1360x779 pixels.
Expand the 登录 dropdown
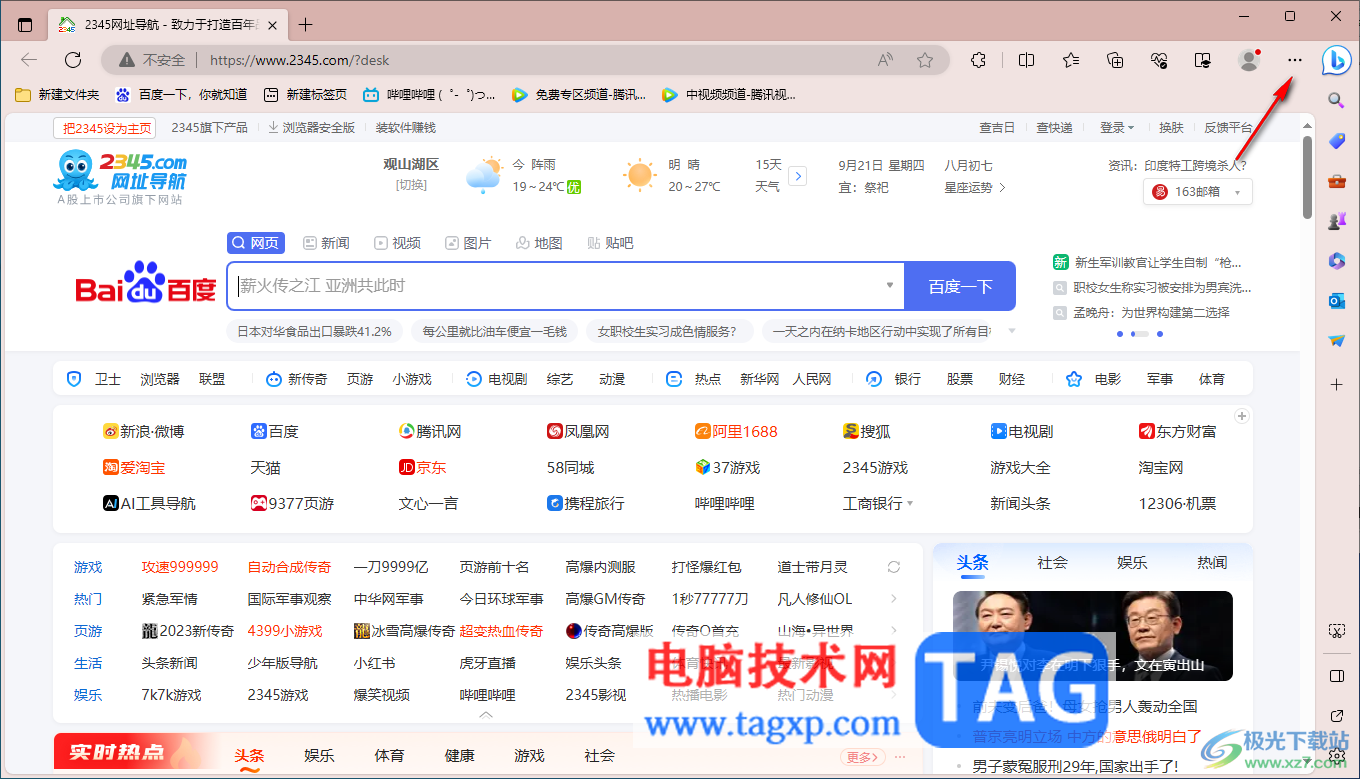1117,127
